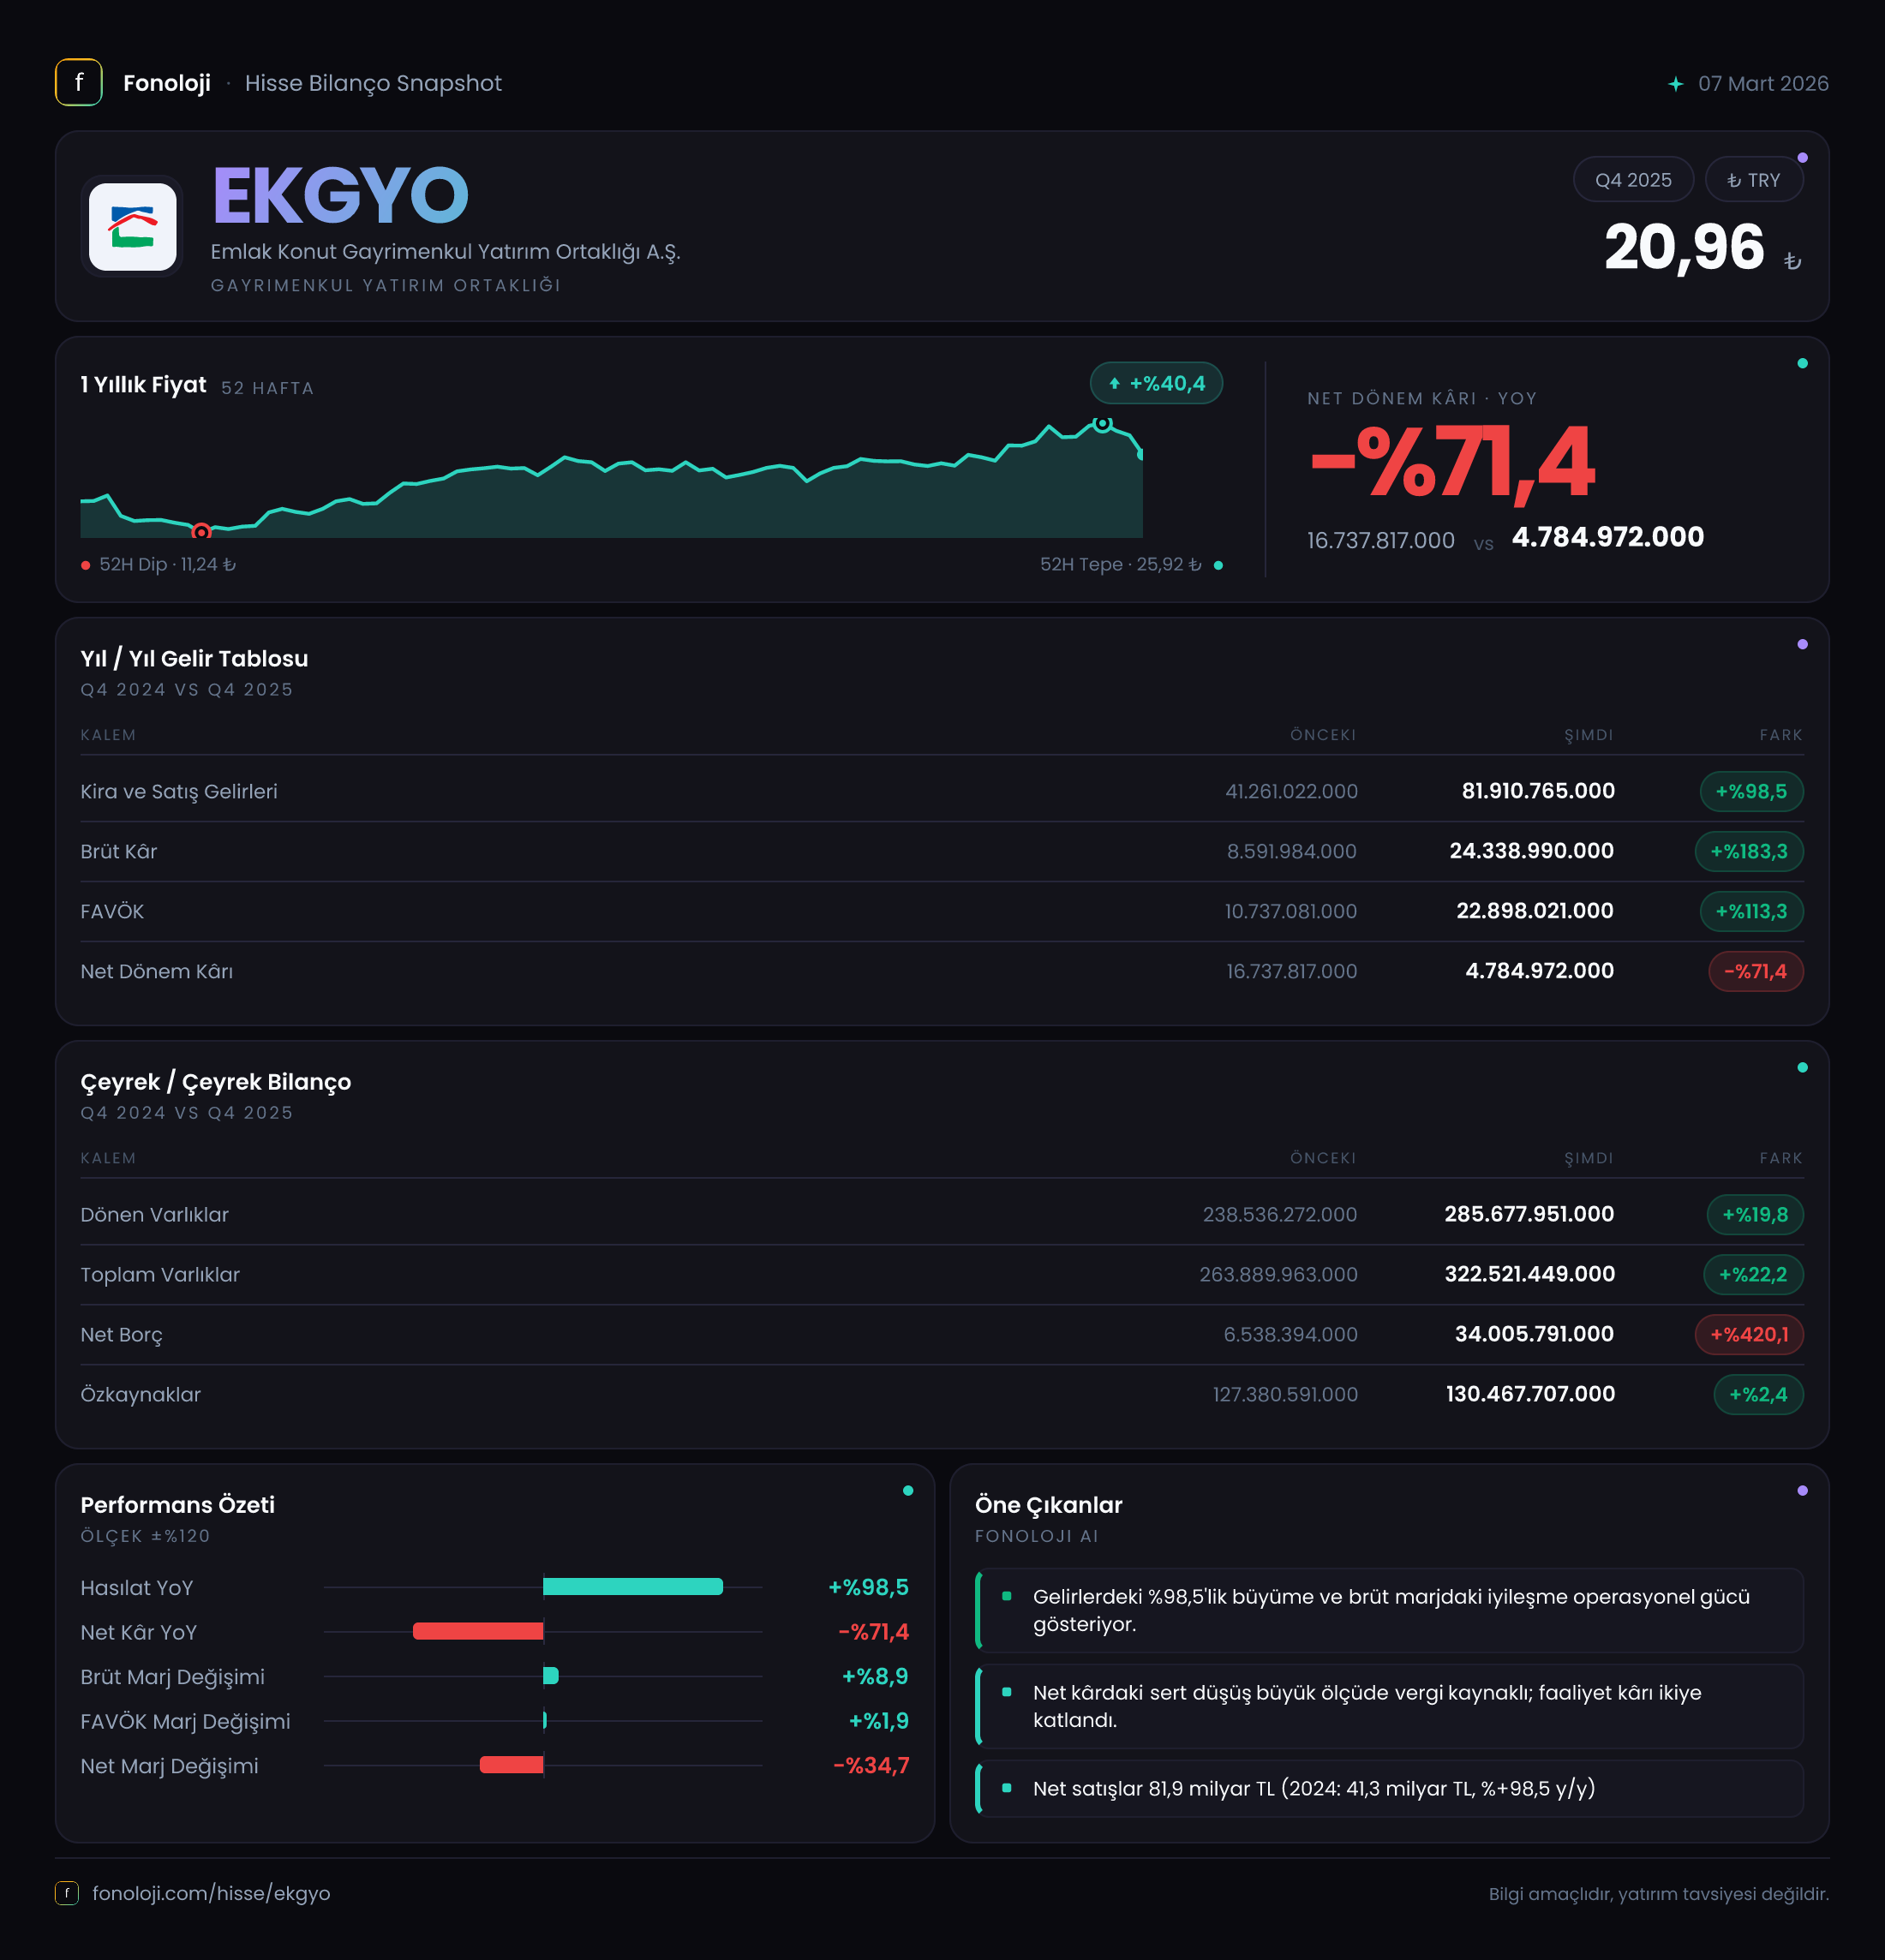Image resolution: width=1885 pixels, height=1960 pixels.
Task: Click the value 322.521.449.000
Action: coord(1529,1274)
